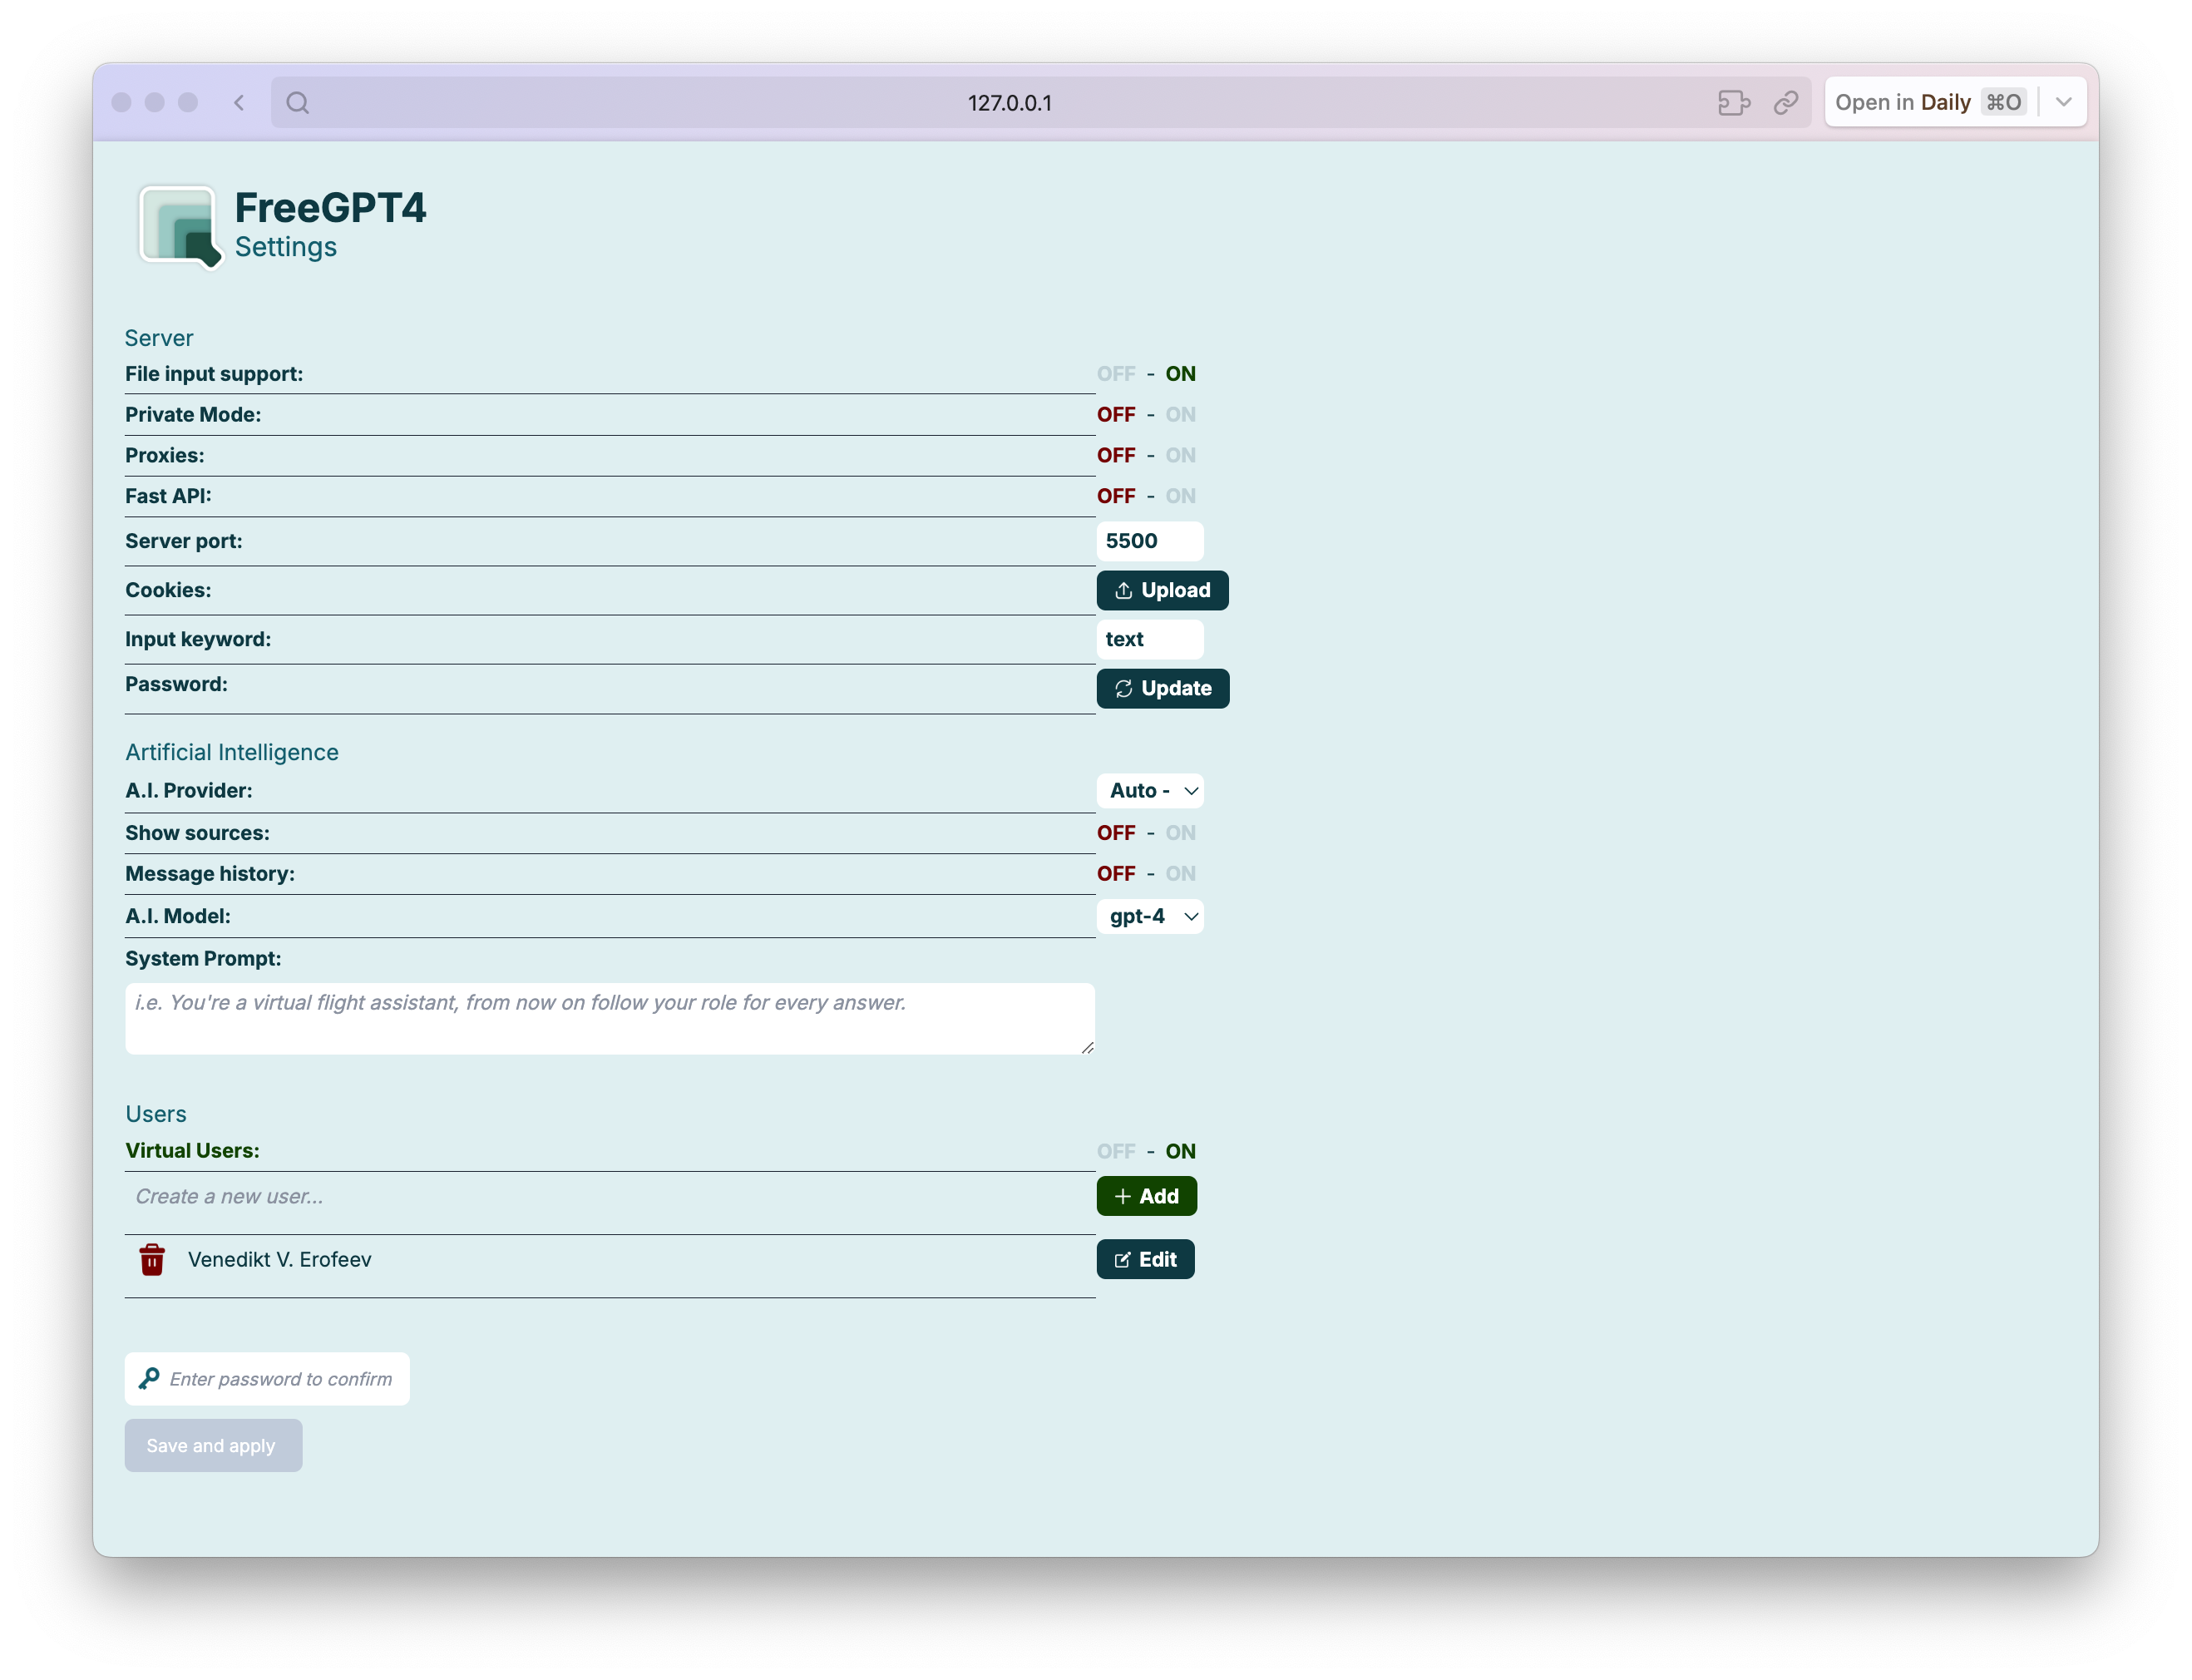Expand the Open in Daily chevron menu
Viewport: 2192px width, 1680px height.
(2063, 102)
